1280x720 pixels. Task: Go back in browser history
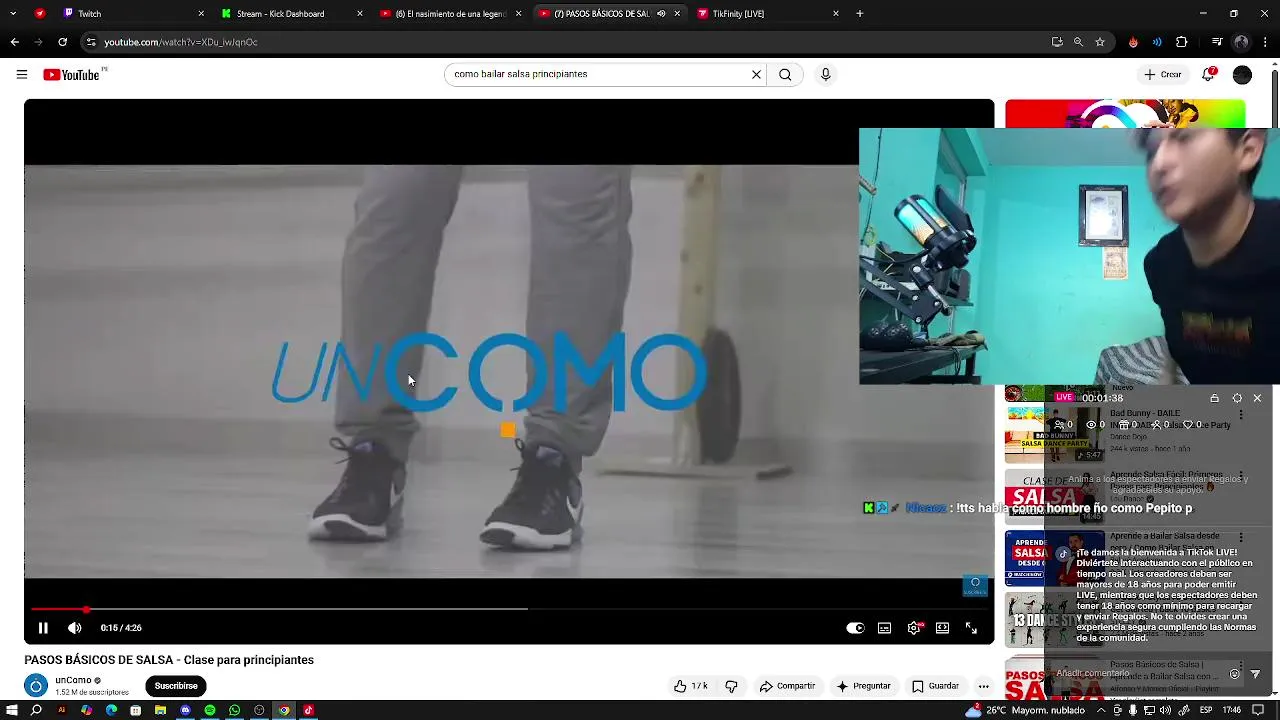(x=14, y=42)
